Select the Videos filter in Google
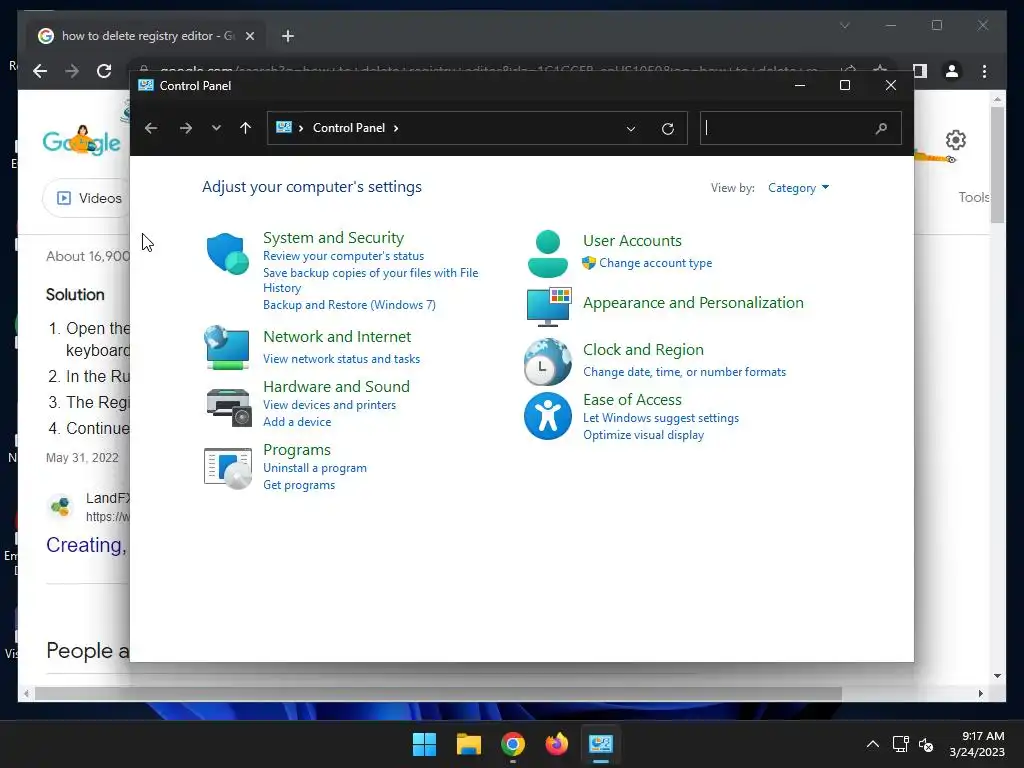Screen dimensions: 1024x768 [x=89, y=198]
